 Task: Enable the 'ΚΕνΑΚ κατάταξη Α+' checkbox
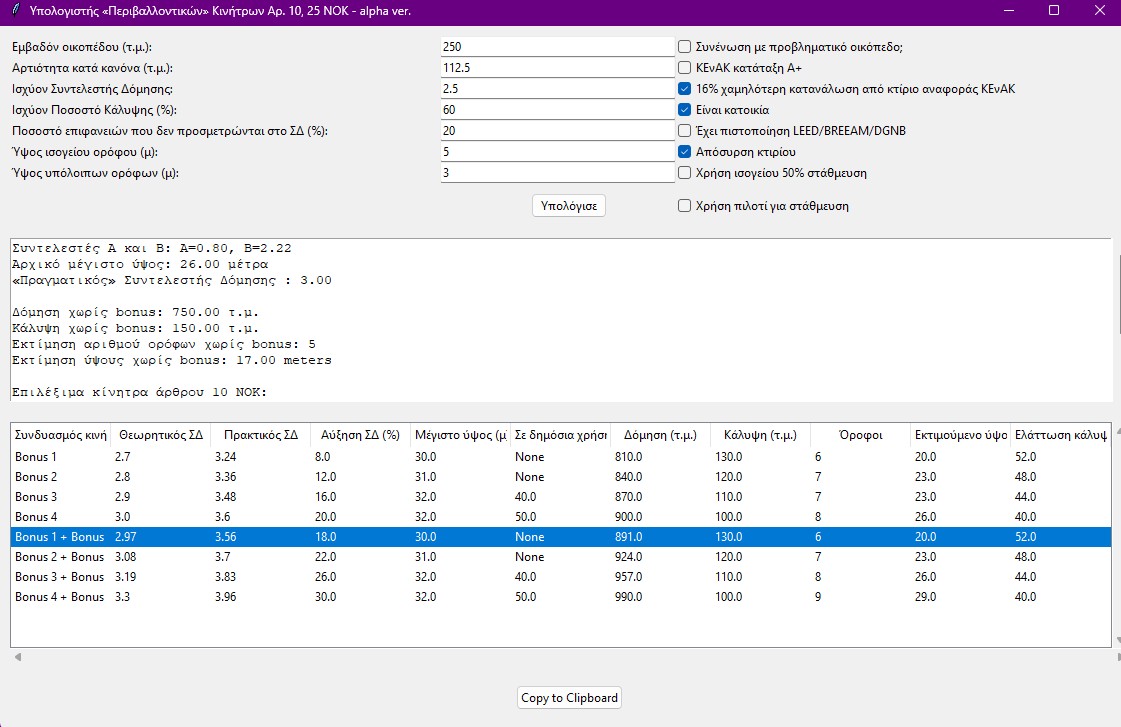pyautogui.click(x=684, y=68)
